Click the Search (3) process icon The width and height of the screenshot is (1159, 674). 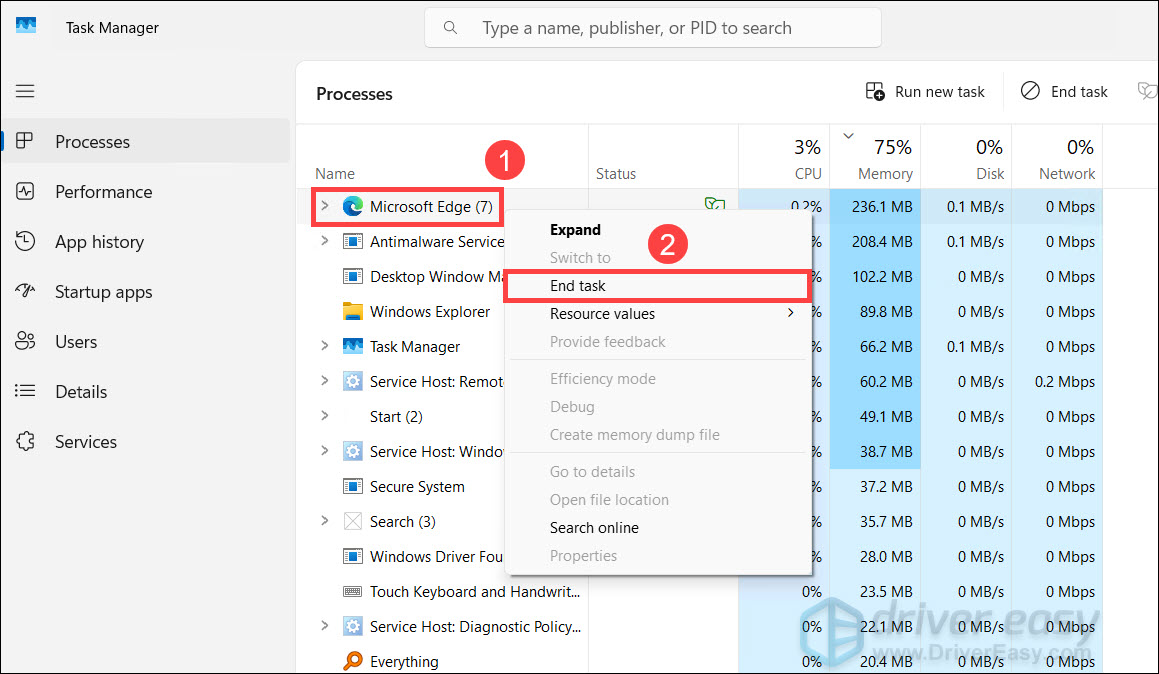tap(353, 521)
